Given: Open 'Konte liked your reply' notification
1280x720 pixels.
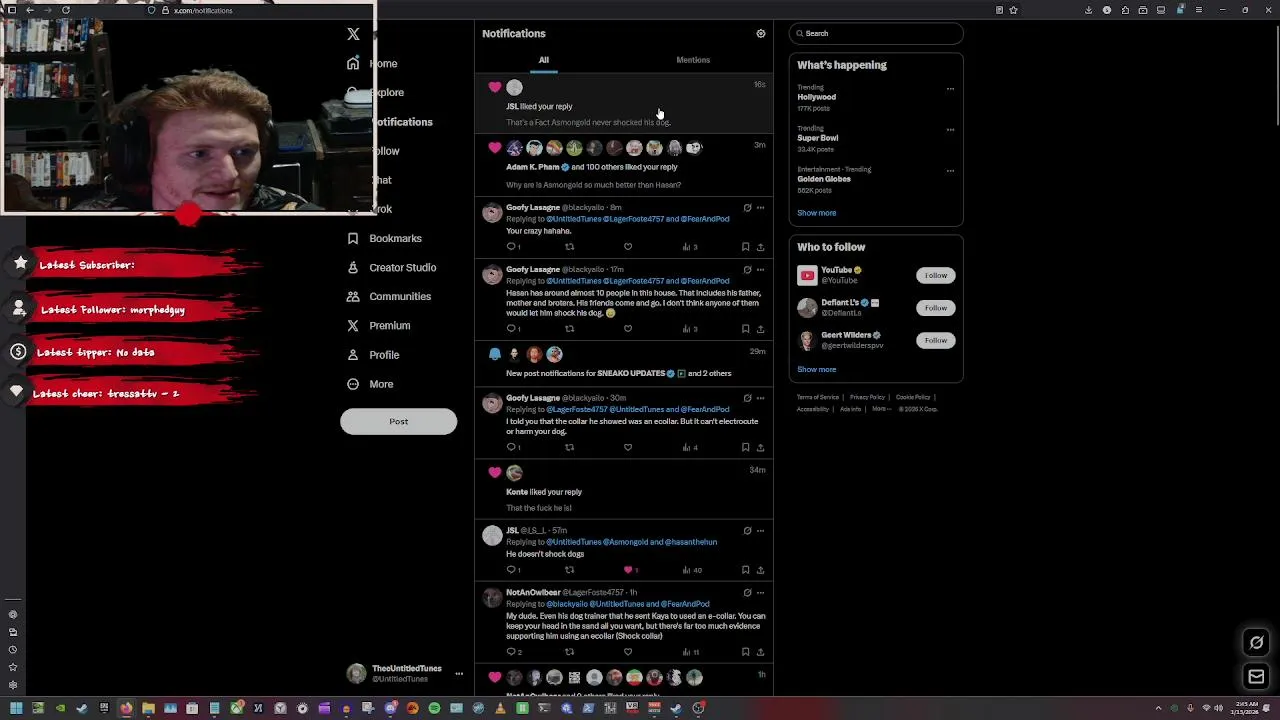Looking at the screenshot, I should tap(624, 490).
